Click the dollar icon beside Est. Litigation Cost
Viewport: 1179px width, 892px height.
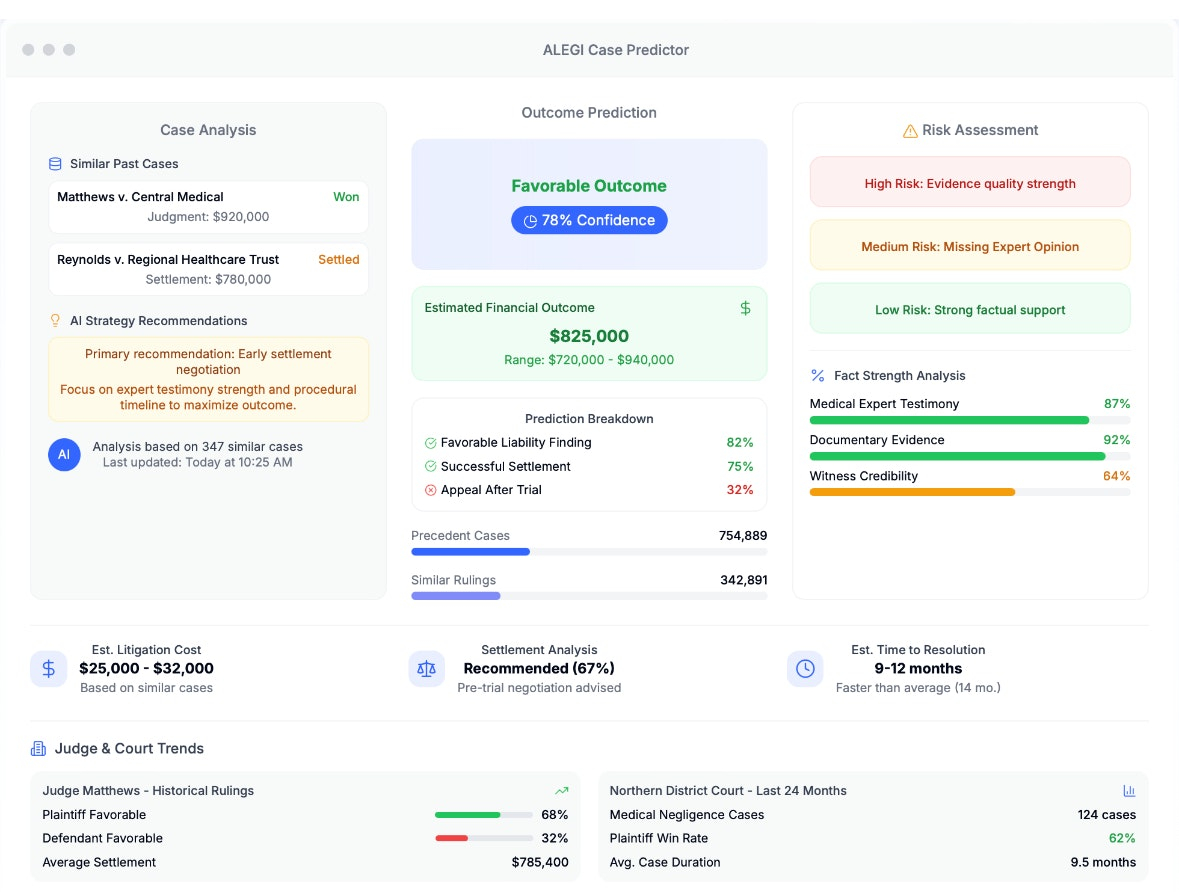click(x=48, y=669)
